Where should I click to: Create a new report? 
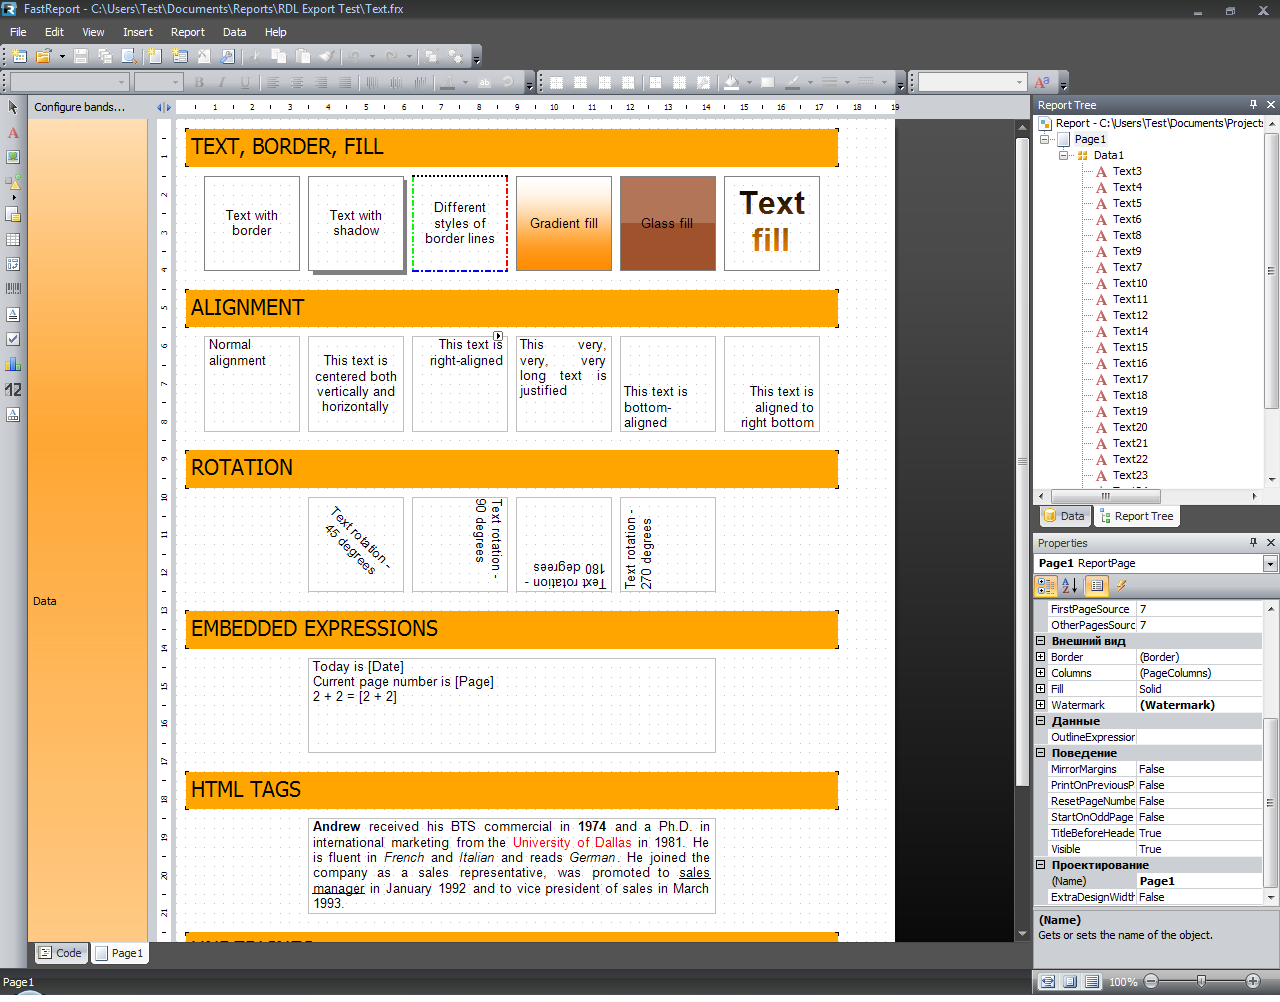[20, 56]
